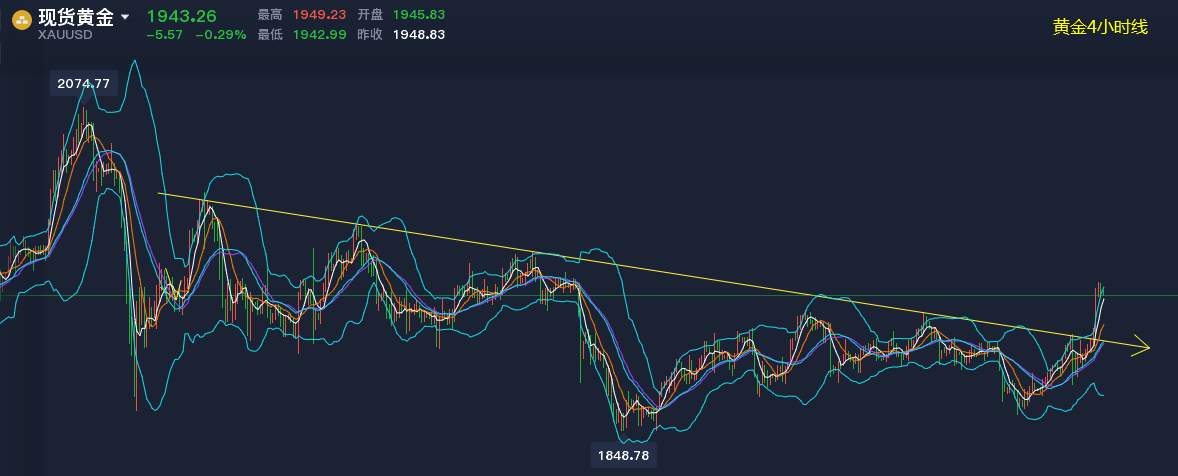Click the 黄金4小时线 chart label
The height and width of the screenshot is (476, 1178).
[1101, 28]
